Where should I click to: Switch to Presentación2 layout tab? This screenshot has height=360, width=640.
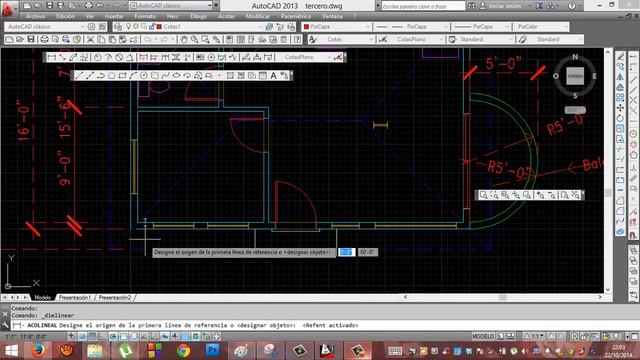click(115, 298)
